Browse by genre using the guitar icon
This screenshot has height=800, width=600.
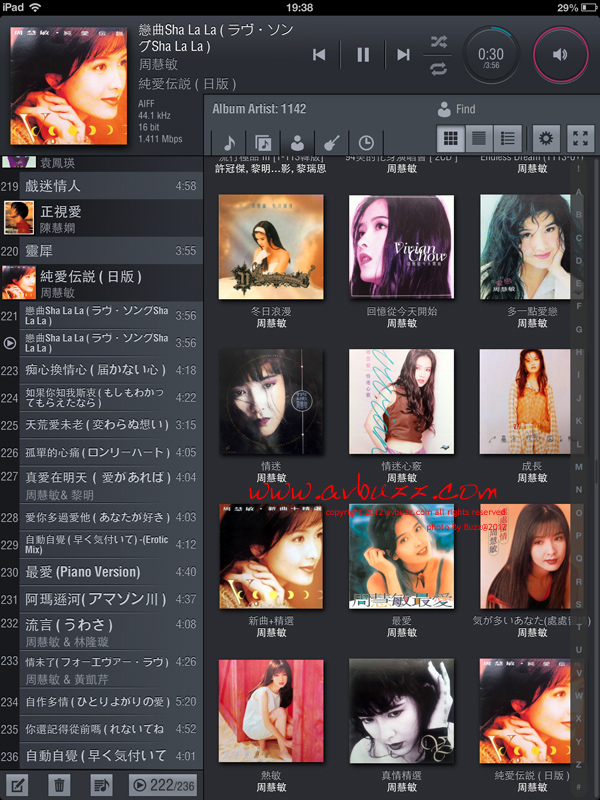pyautogui.click(x=330, y=142)
